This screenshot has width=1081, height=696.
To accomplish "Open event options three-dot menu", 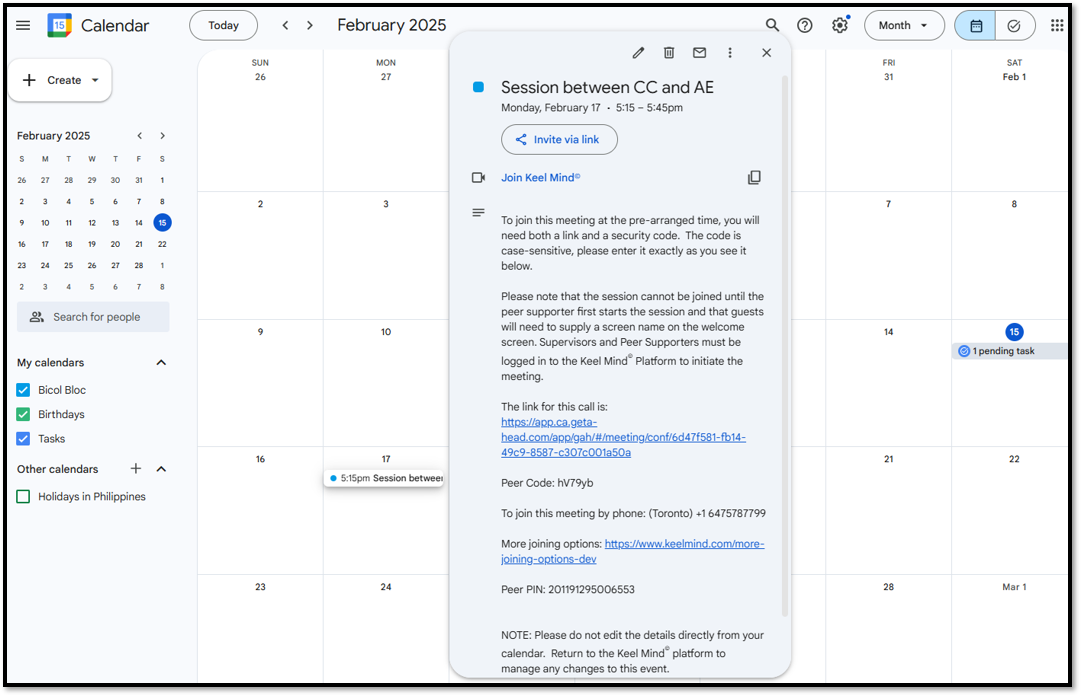I will pos(730,52).
